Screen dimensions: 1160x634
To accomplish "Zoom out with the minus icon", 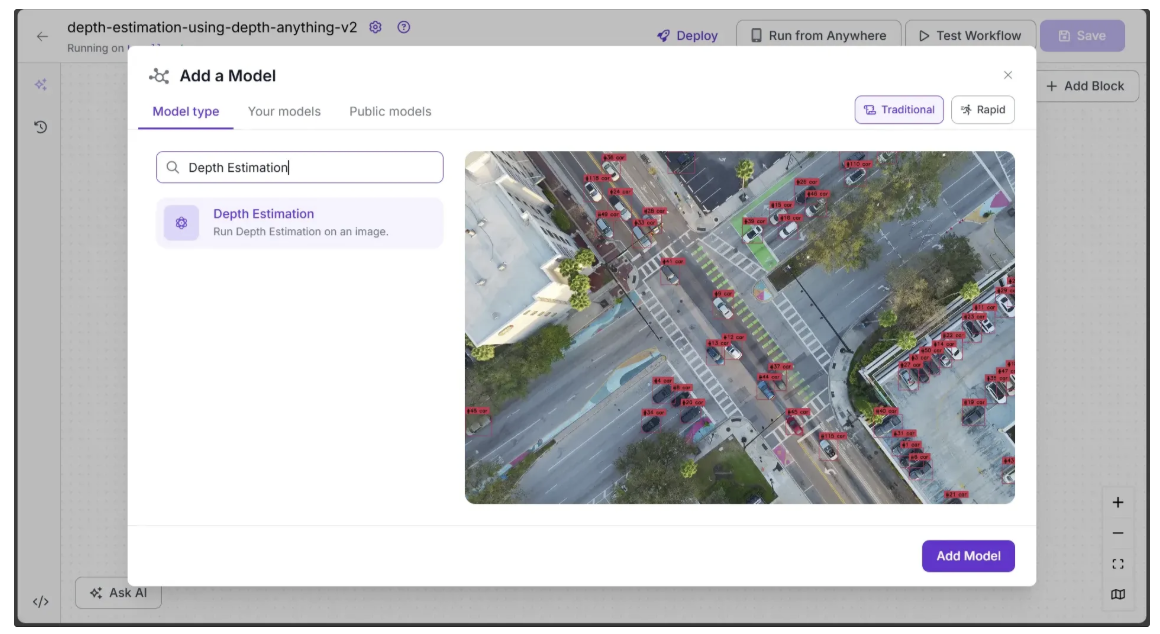I will click(x=1118, y=534).
